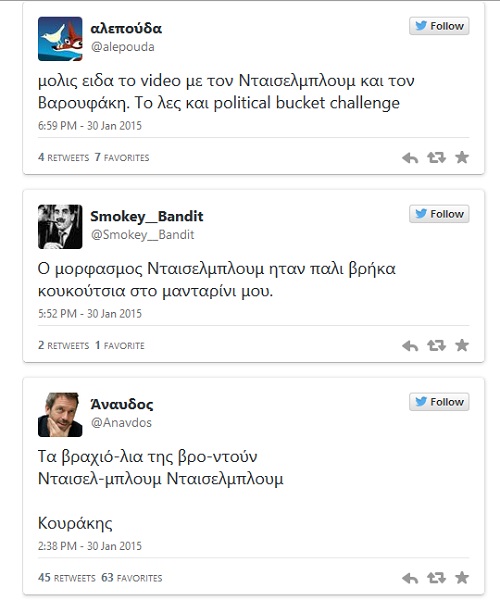Favorite the @Anavdos tweet

click(462, 577)
